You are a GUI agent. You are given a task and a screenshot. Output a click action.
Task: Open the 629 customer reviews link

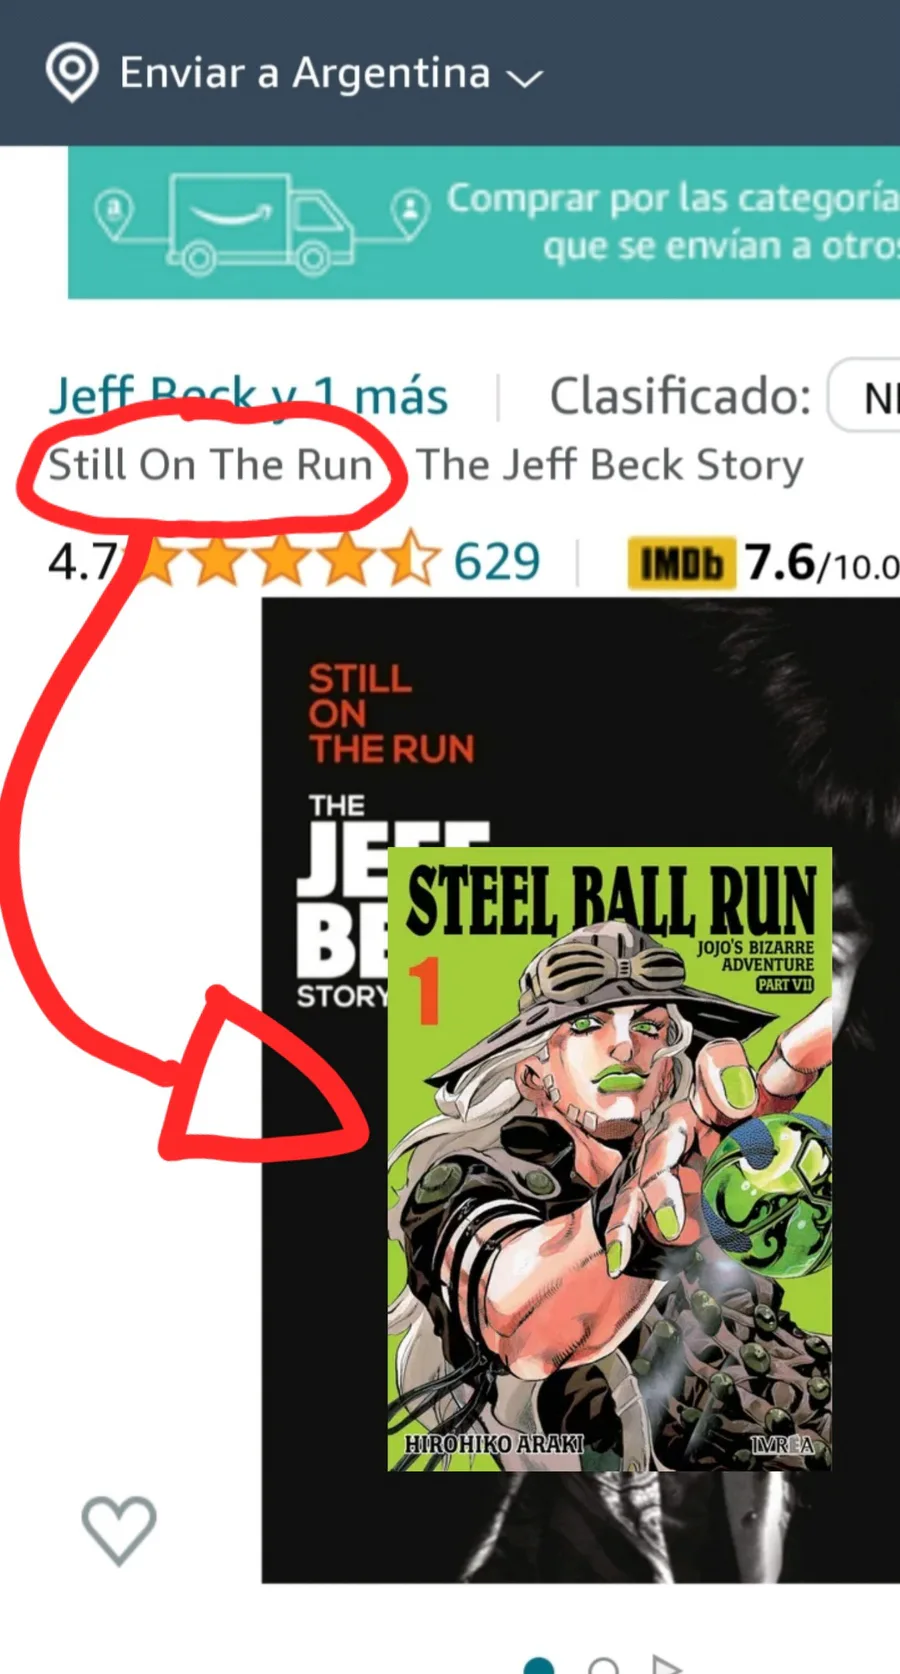click(x=497, y=562)
